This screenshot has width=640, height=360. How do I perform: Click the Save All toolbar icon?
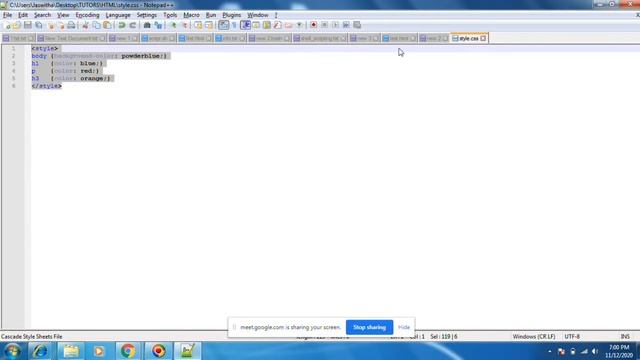pos(39,25)
